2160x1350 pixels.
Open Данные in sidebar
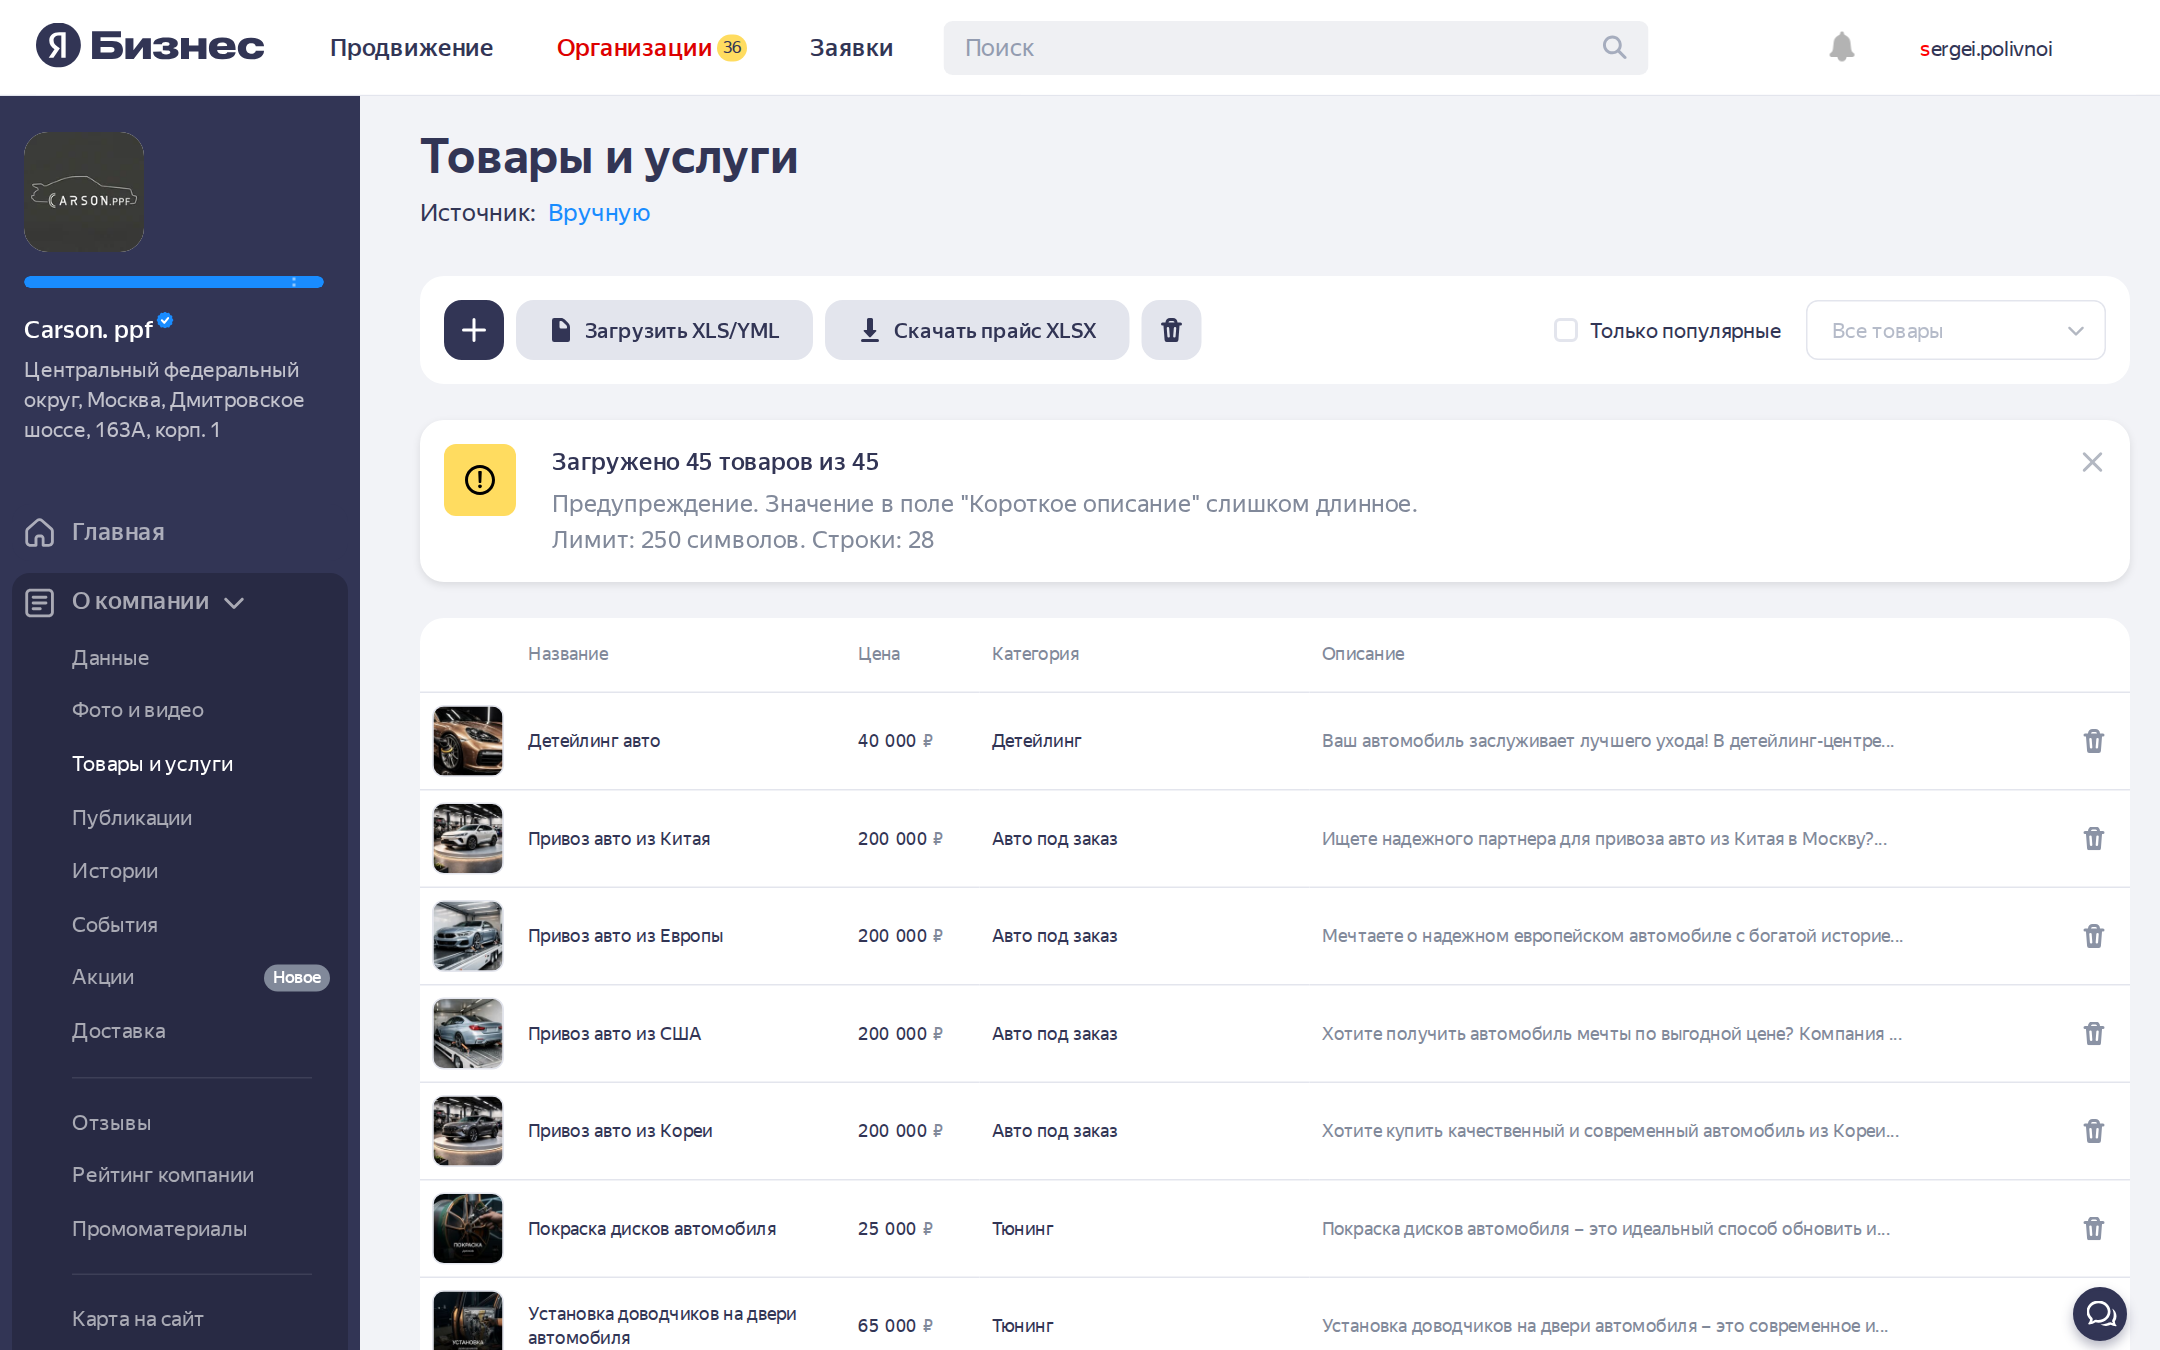pos(110,658)
